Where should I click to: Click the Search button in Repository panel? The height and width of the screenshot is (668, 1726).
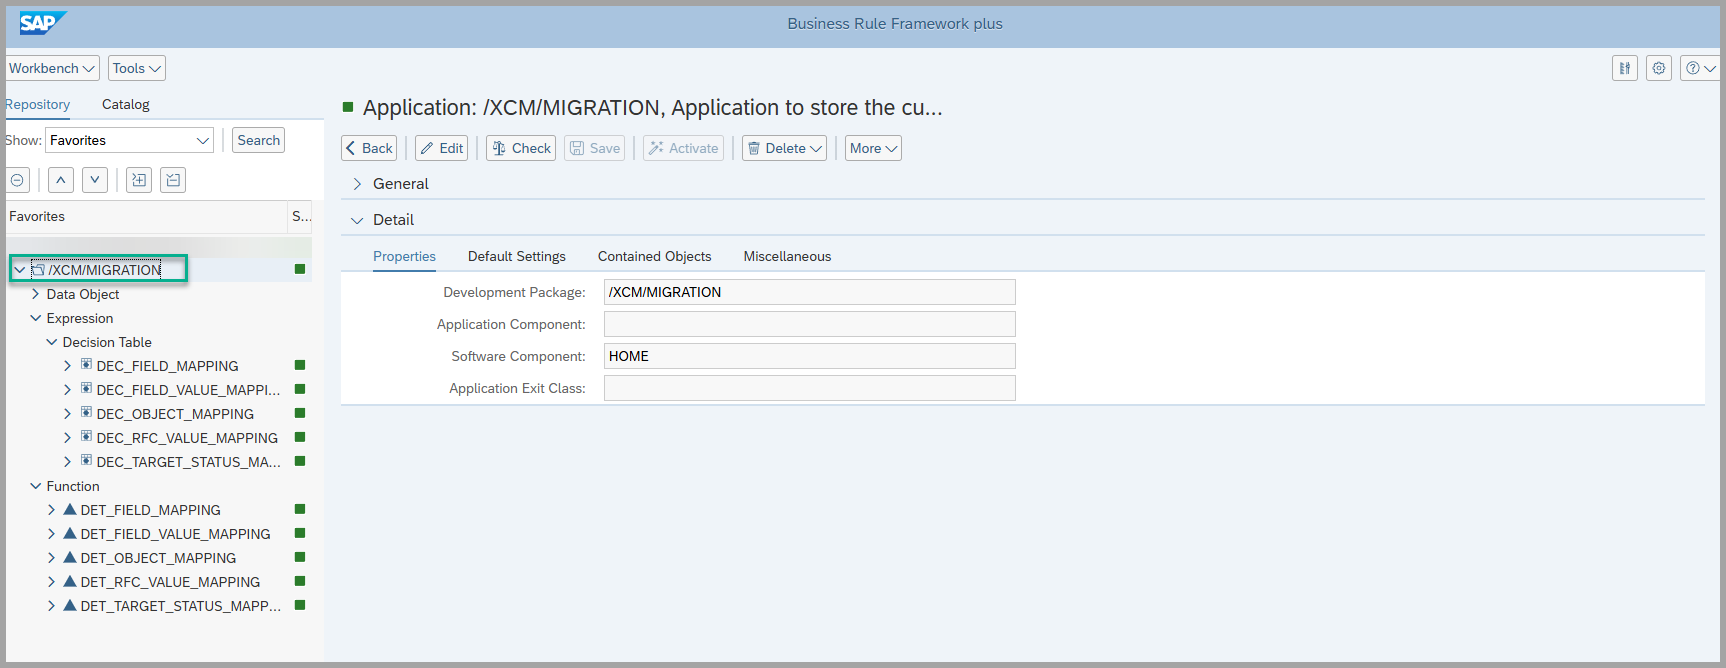click(258, 140)
